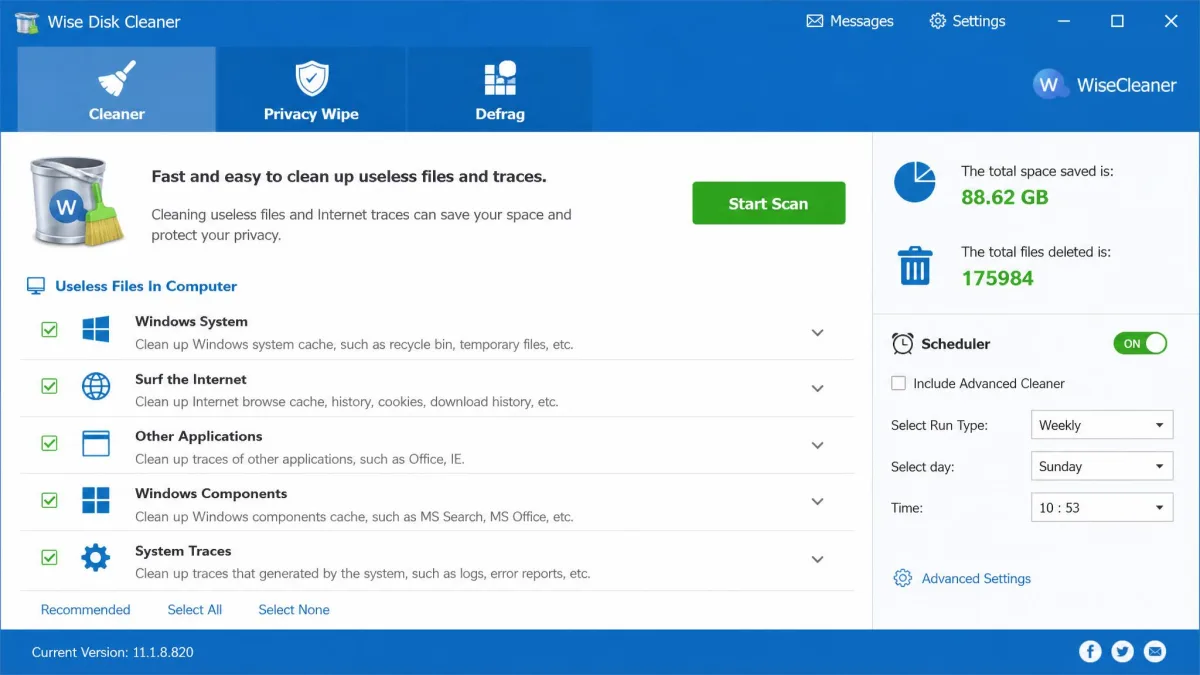Uncheck the Surf the Internet checkbox

[x=49, y=386]
